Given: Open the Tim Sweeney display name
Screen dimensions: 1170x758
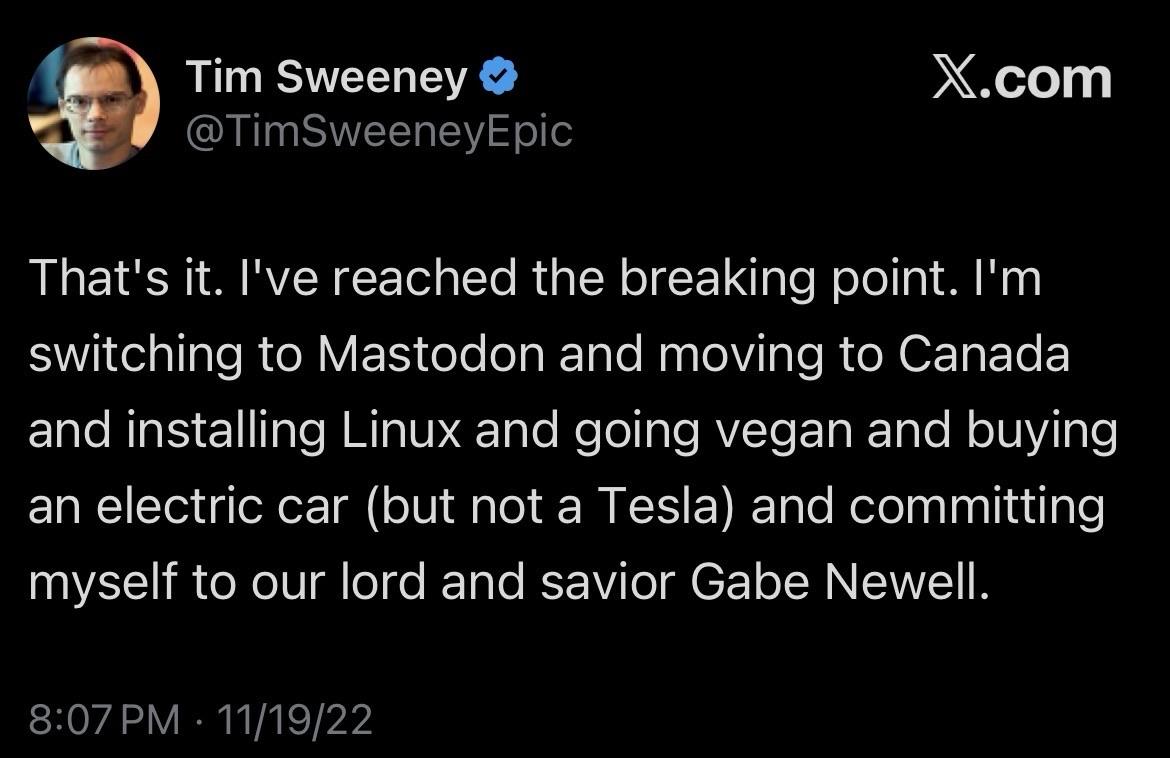Looking at the screenshot, I should coord(326,78).
